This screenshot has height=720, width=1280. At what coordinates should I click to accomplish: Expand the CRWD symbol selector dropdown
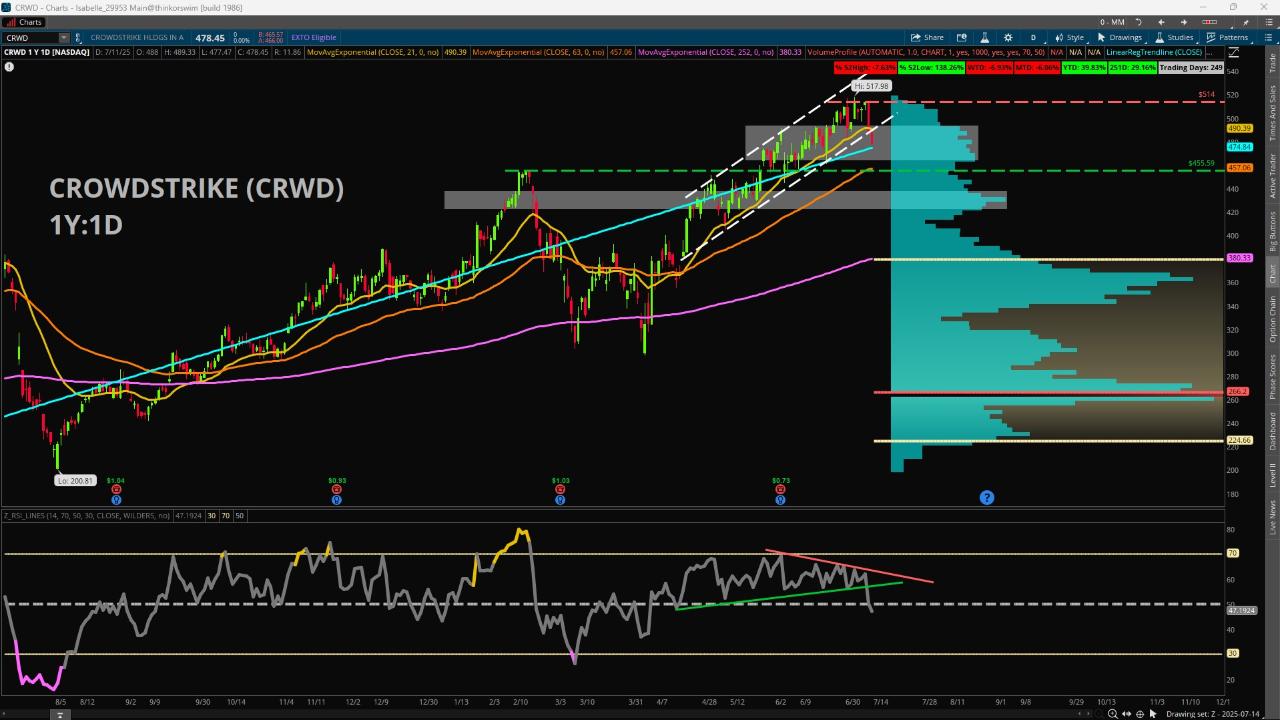tap(65, 38)
